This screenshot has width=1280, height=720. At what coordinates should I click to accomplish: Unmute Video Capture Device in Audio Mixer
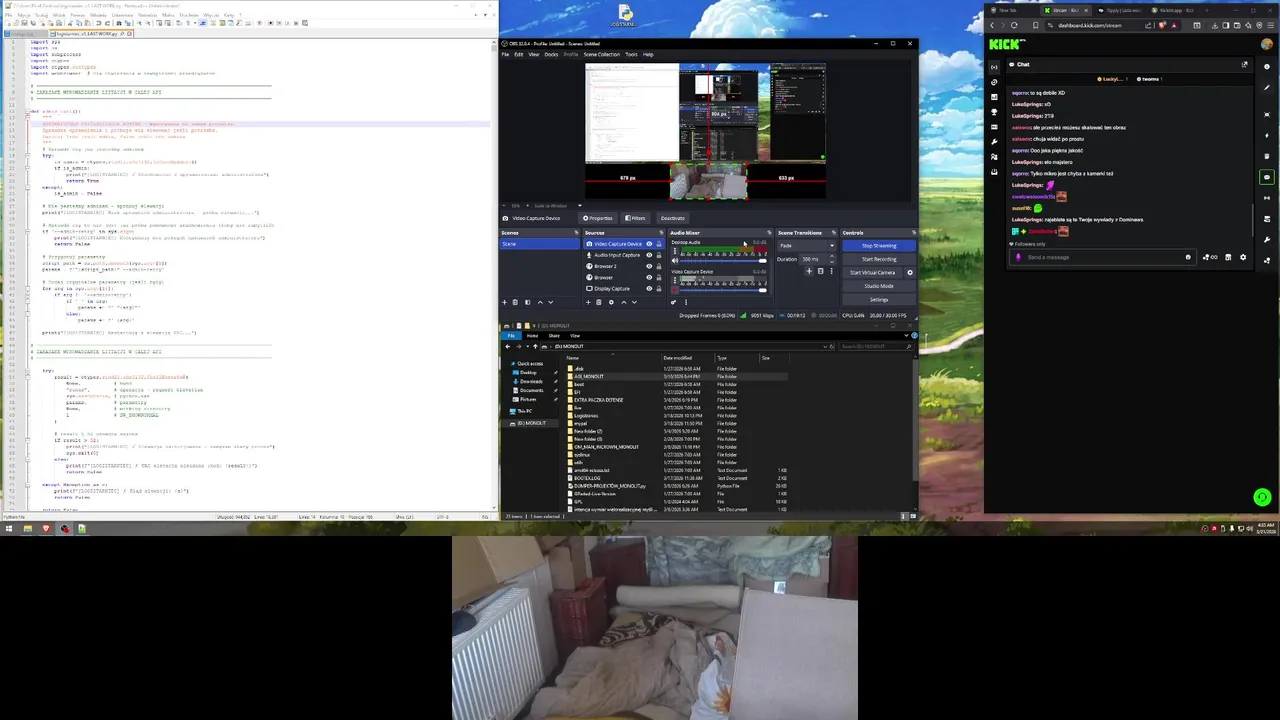pyautogui.click(x=675, y=290)
